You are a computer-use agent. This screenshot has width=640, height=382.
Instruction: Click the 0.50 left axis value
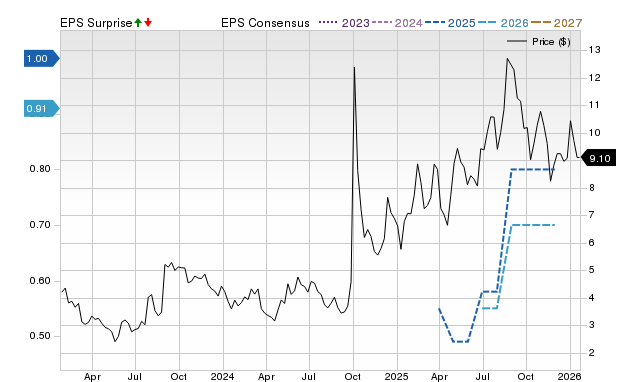[40, 336]
